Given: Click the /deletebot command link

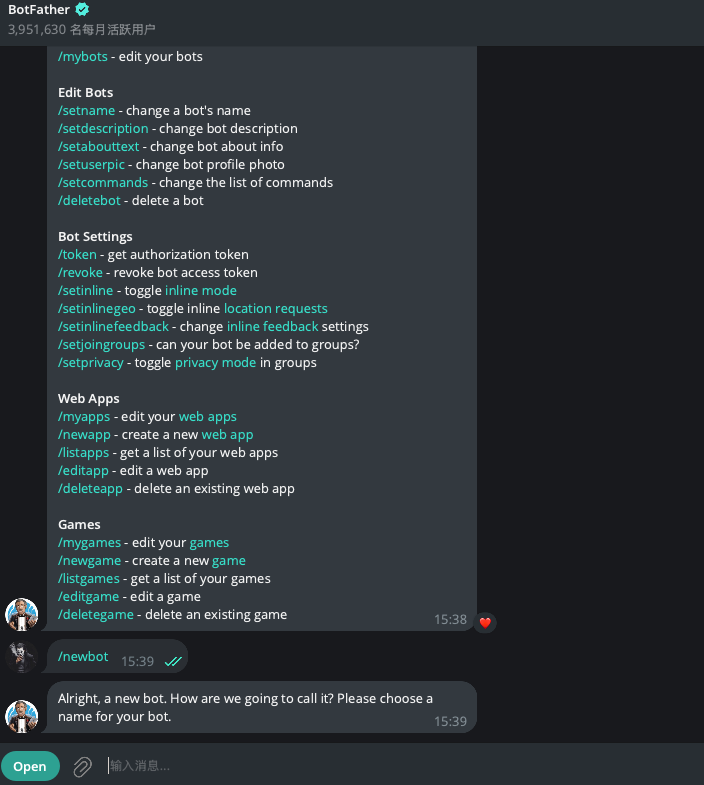Looking at the screenshot, I should 89,201.
